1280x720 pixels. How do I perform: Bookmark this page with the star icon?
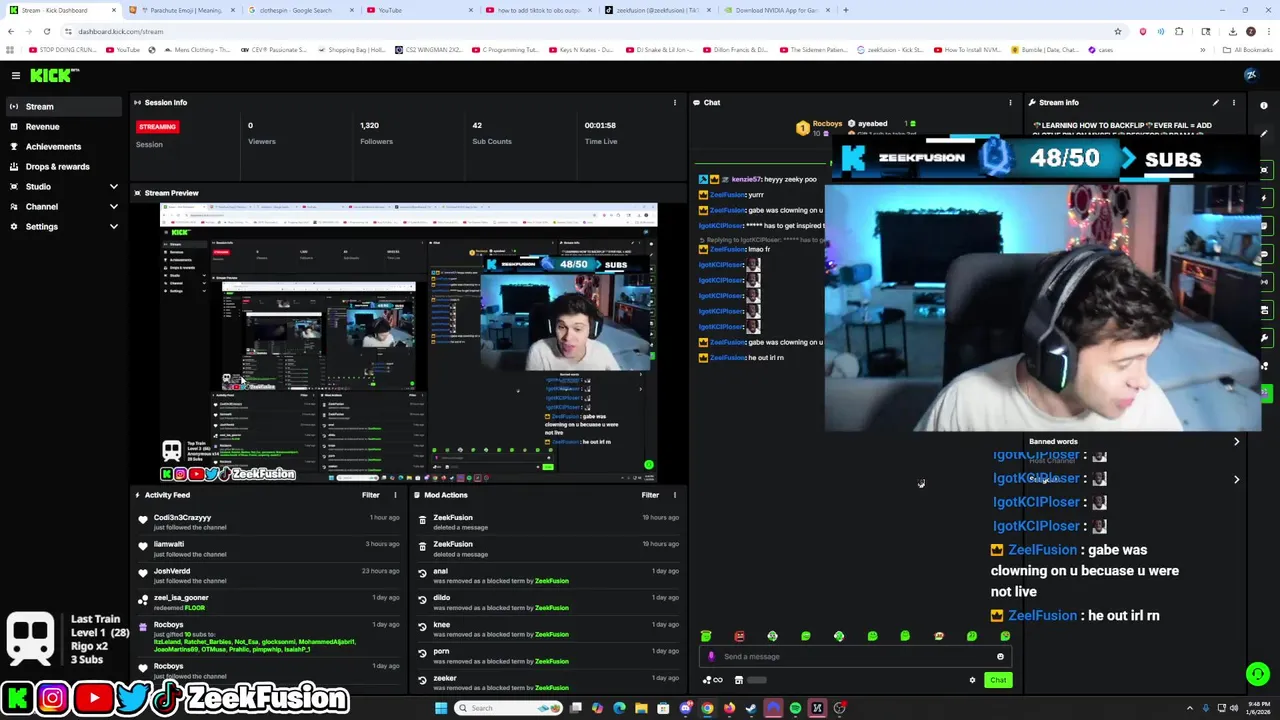(1118, 31)
